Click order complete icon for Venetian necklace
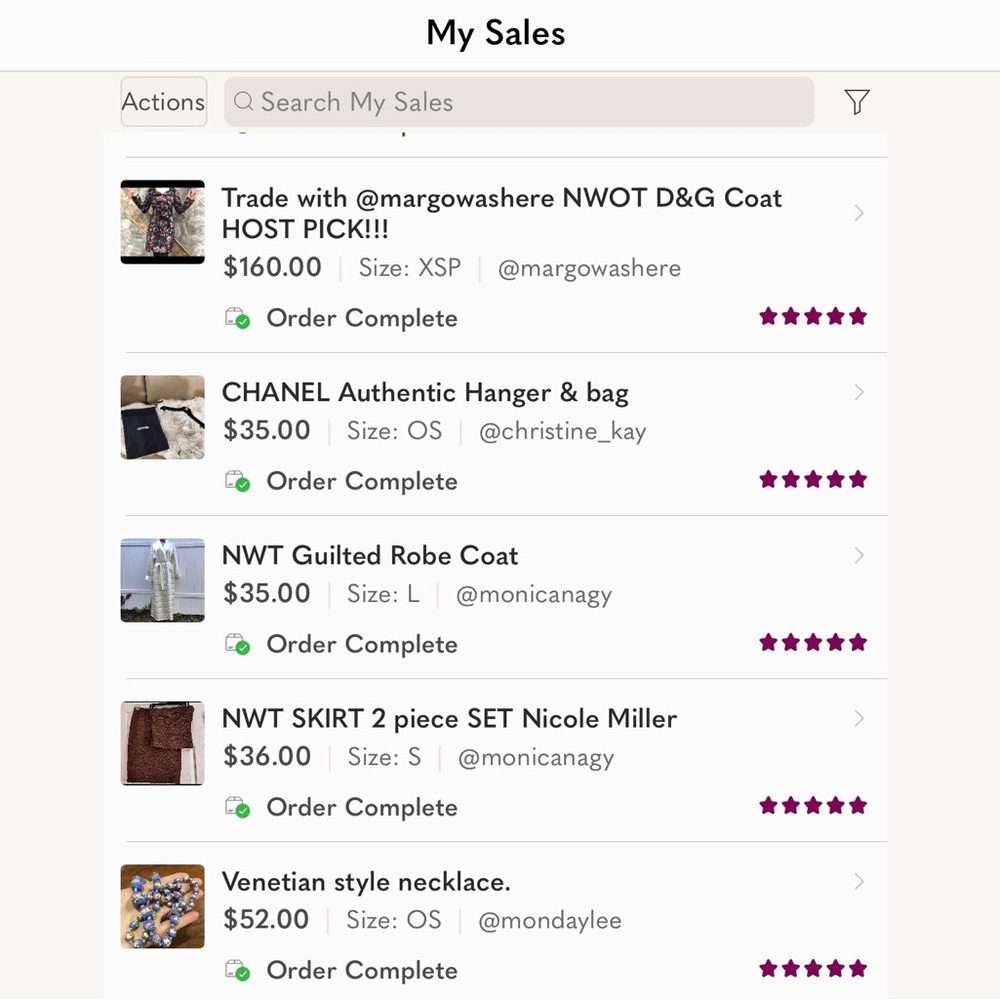1000x1000 pixels. (x=237, y=971)
